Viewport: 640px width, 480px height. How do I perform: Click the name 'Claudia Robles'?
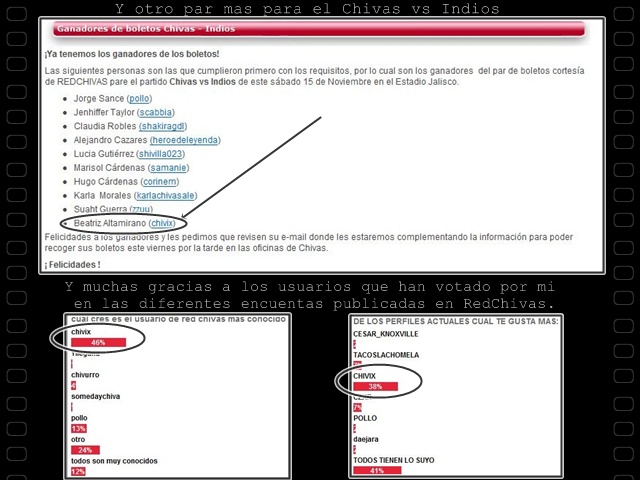pos(105,127)
